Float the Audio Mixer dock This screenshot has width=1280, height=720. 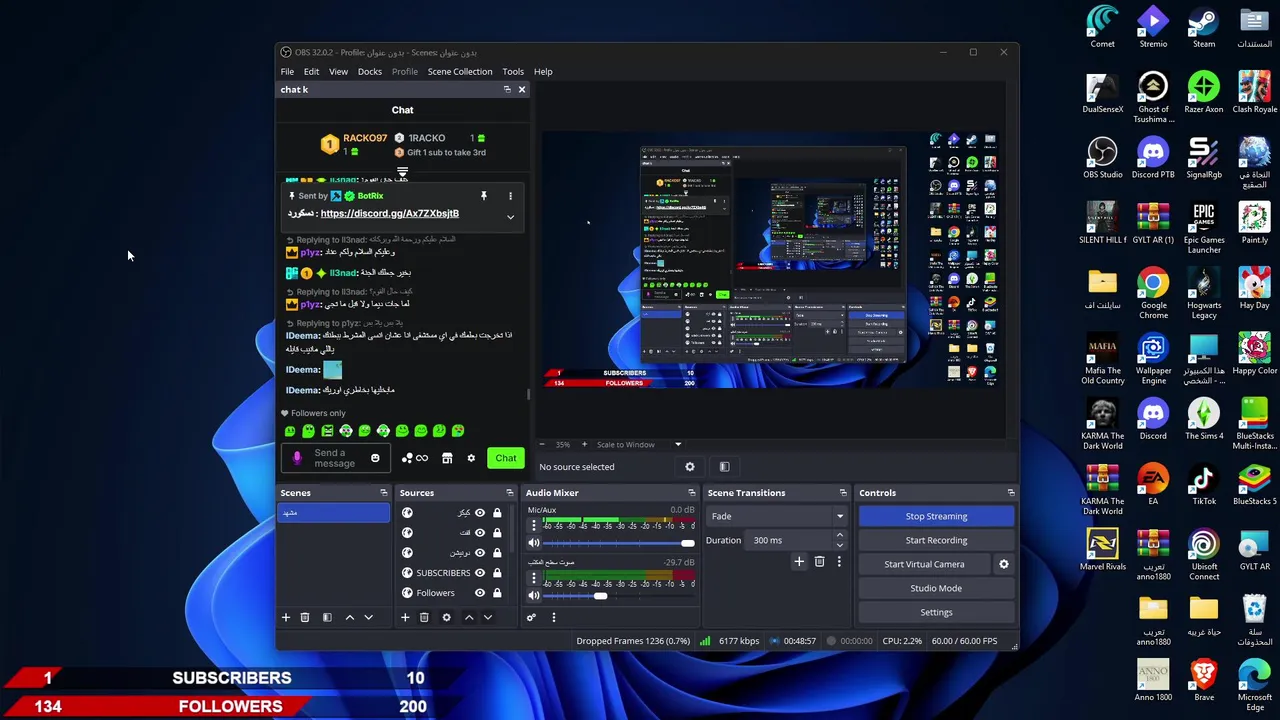(691, 493)
